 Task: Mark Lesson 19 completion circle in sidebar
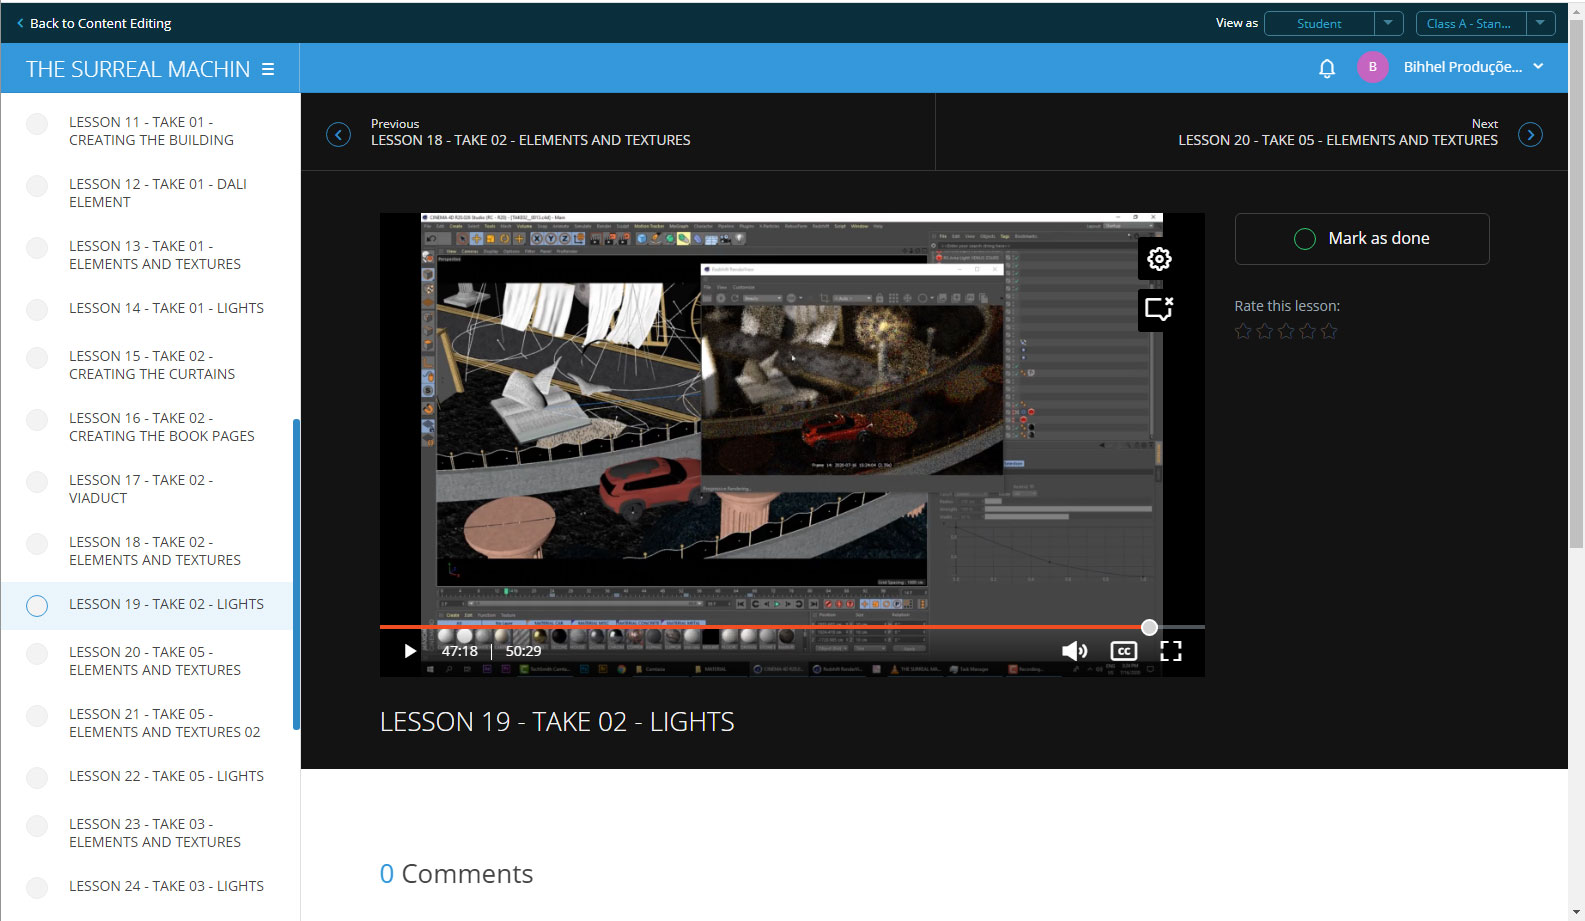click(37, 605)
